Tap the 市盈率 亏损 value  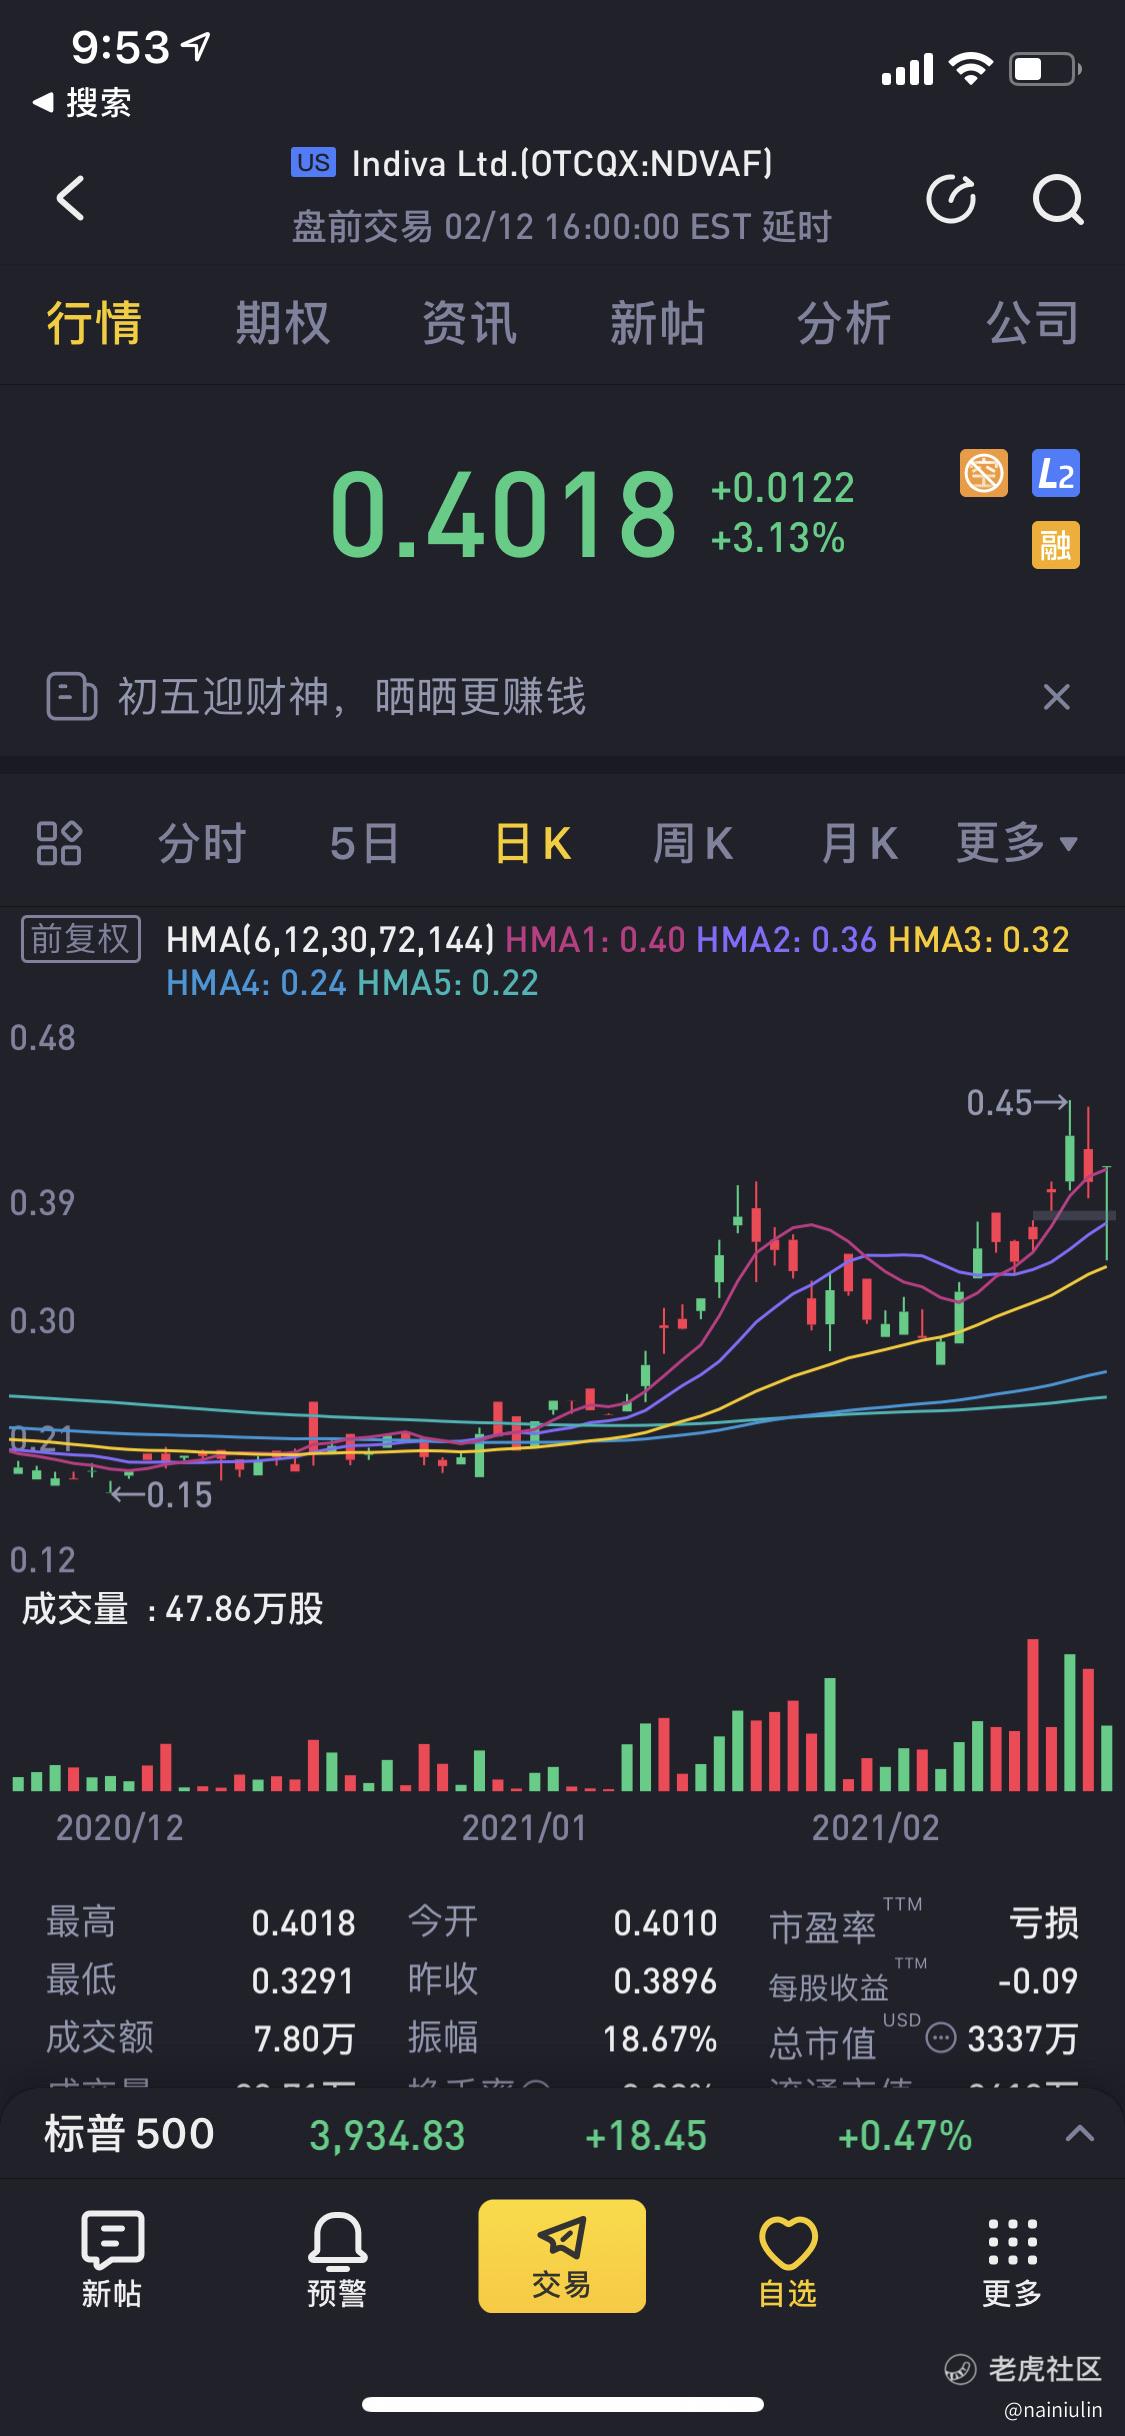[1044, 1922]
